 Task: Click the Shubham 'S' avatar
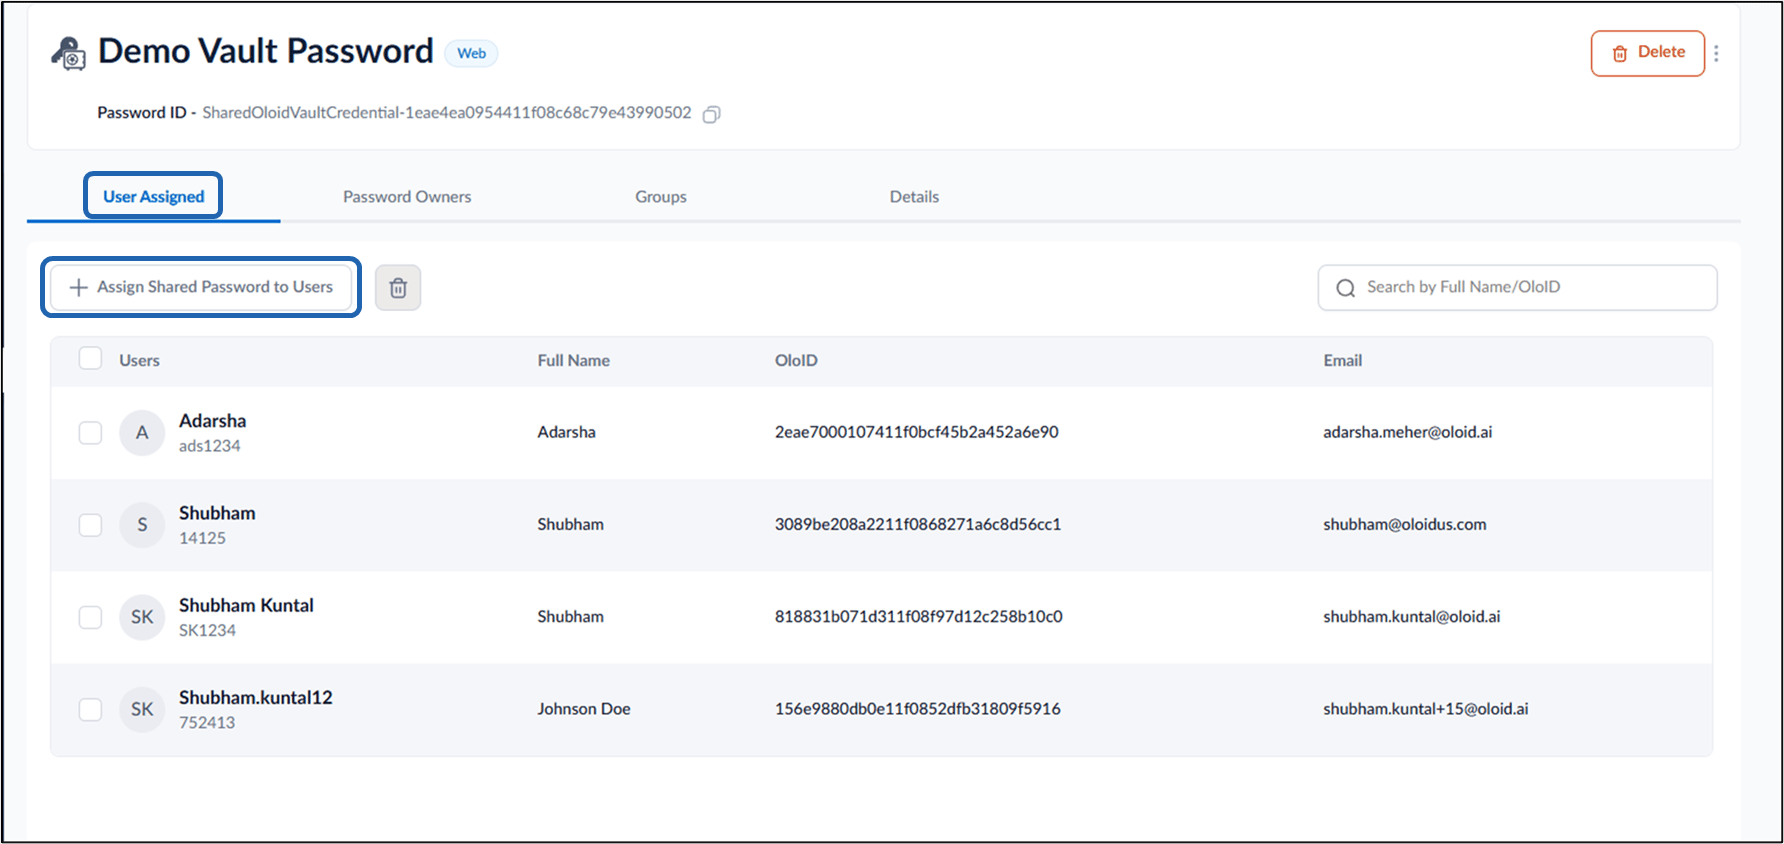click(142, 525)
